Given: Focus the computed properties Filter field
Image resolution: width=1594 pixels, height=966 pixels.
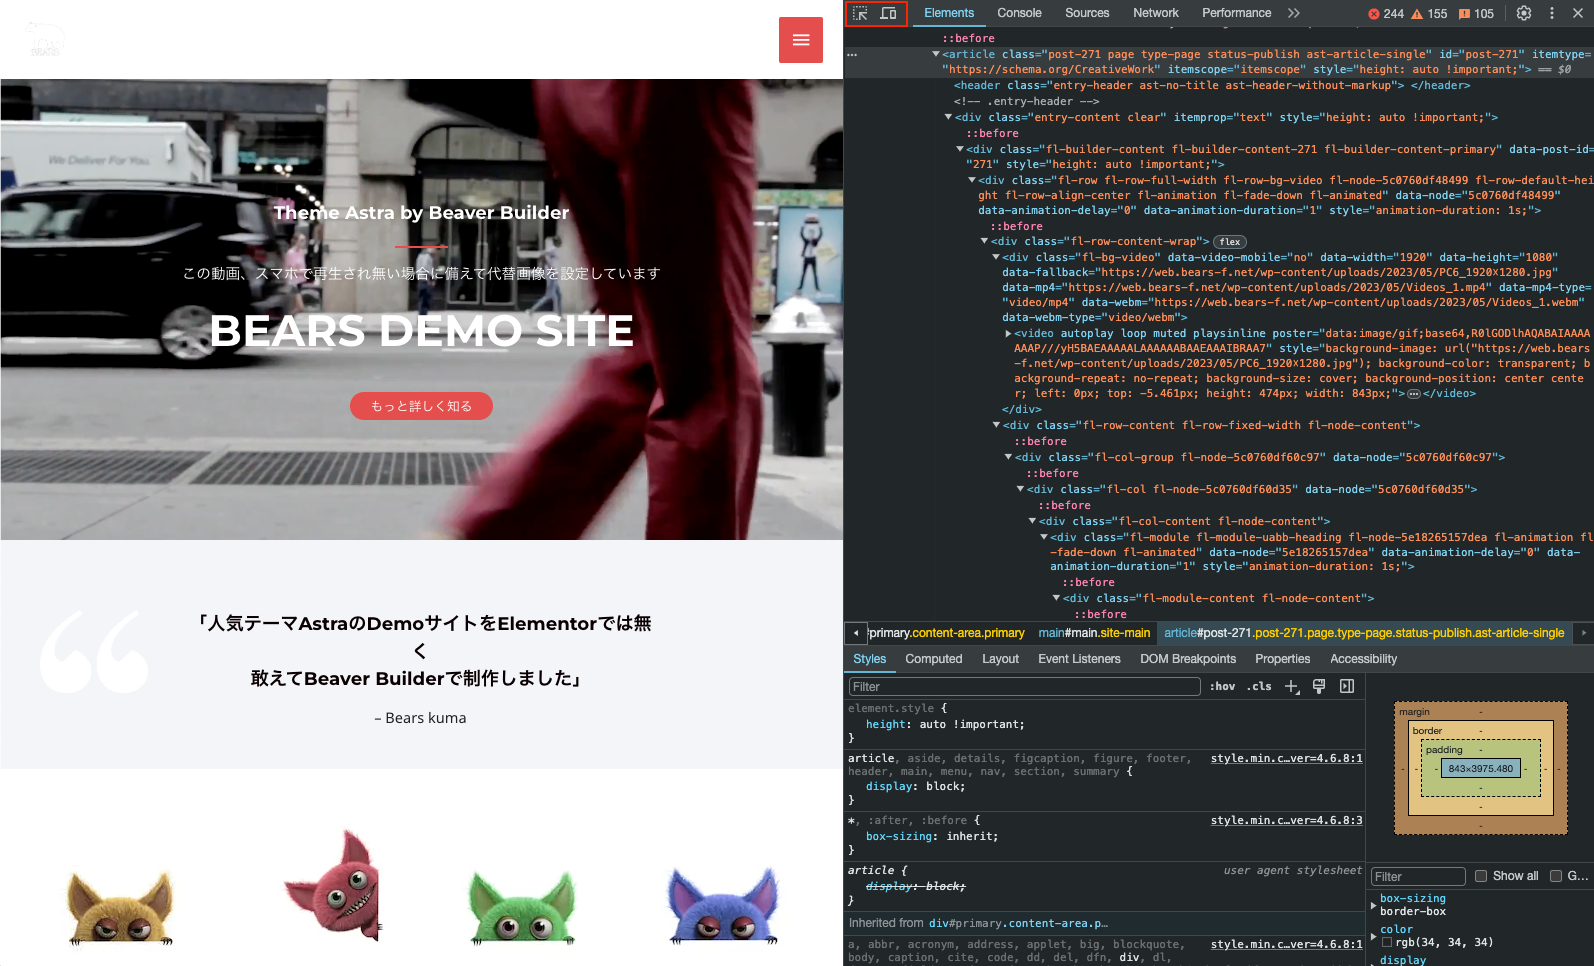Looking at the screenshot, I should click(1418, 876).
